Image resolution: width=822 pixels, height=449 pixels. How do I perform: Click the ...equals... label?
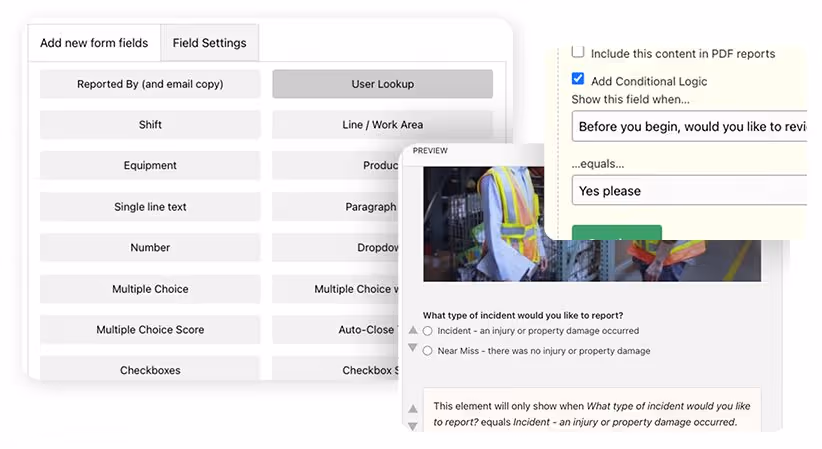(x=598, y=164)
